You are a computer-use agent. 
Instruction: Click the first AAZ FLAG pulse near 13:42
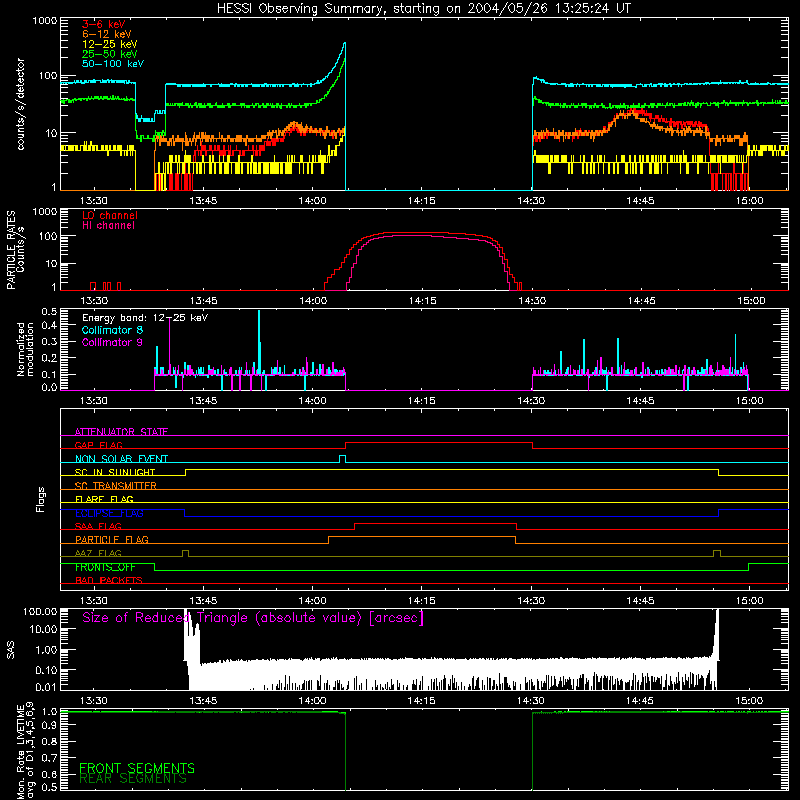(185, 553)
